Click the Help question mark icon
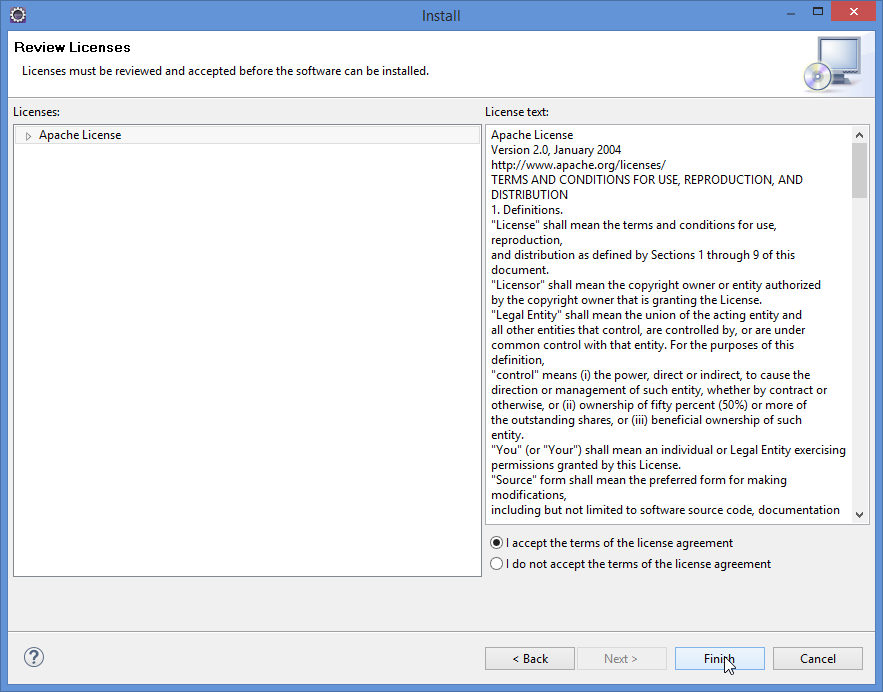 (x=34, y=657)
